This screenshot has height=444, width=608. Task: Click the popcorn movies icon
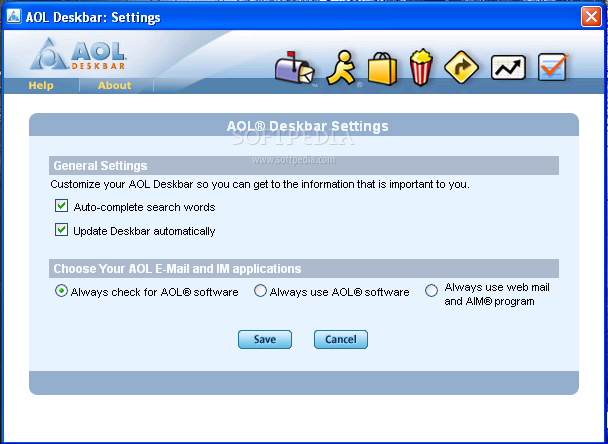(421, 67)
